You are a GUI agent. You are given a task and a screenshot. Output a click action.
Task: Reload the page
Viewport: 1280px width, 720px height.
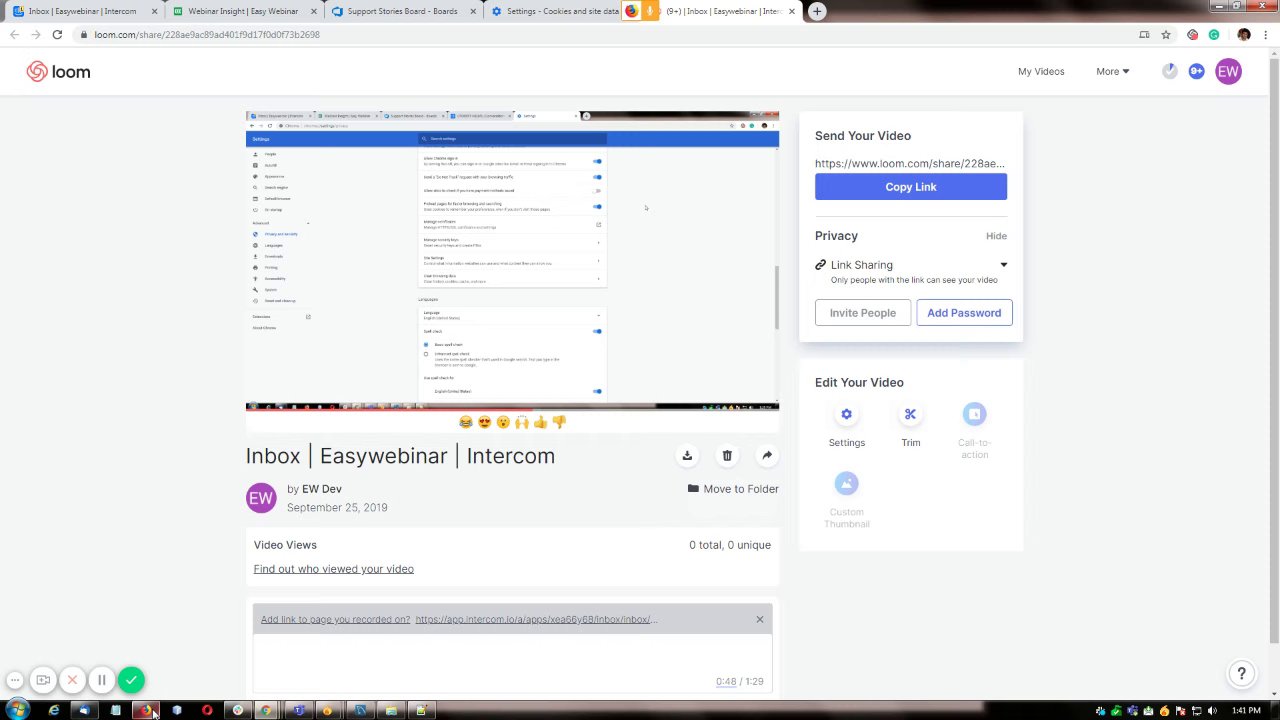(57, 34)
